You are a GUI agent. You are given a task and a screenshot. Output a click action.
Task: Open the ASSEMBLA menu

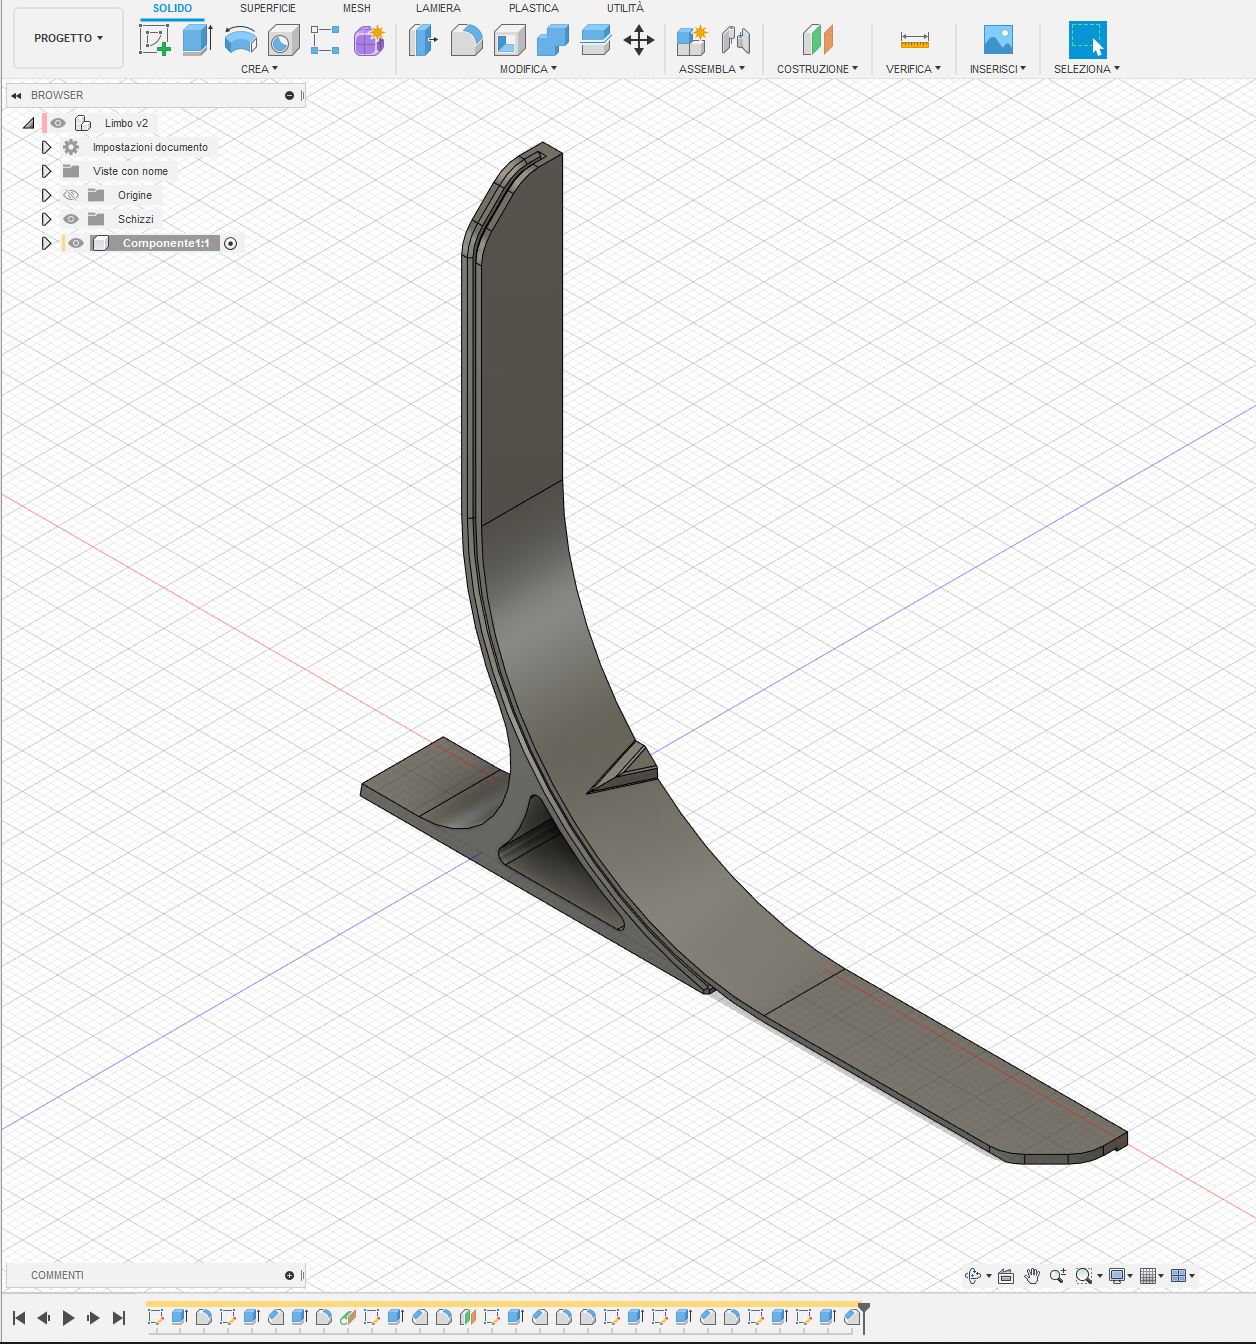[711, 69]
